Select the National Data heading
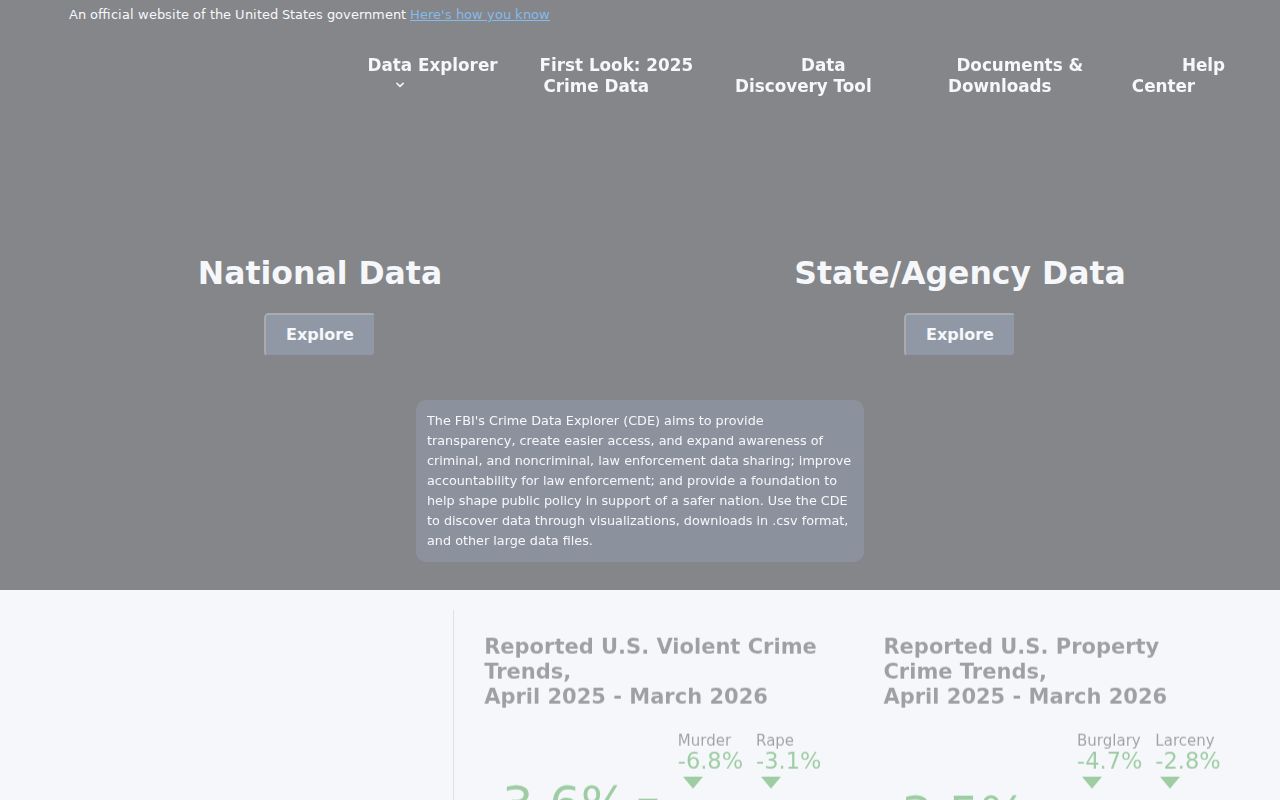The height and width of the screenshot is (800, 1280). (x=320, y=273)
